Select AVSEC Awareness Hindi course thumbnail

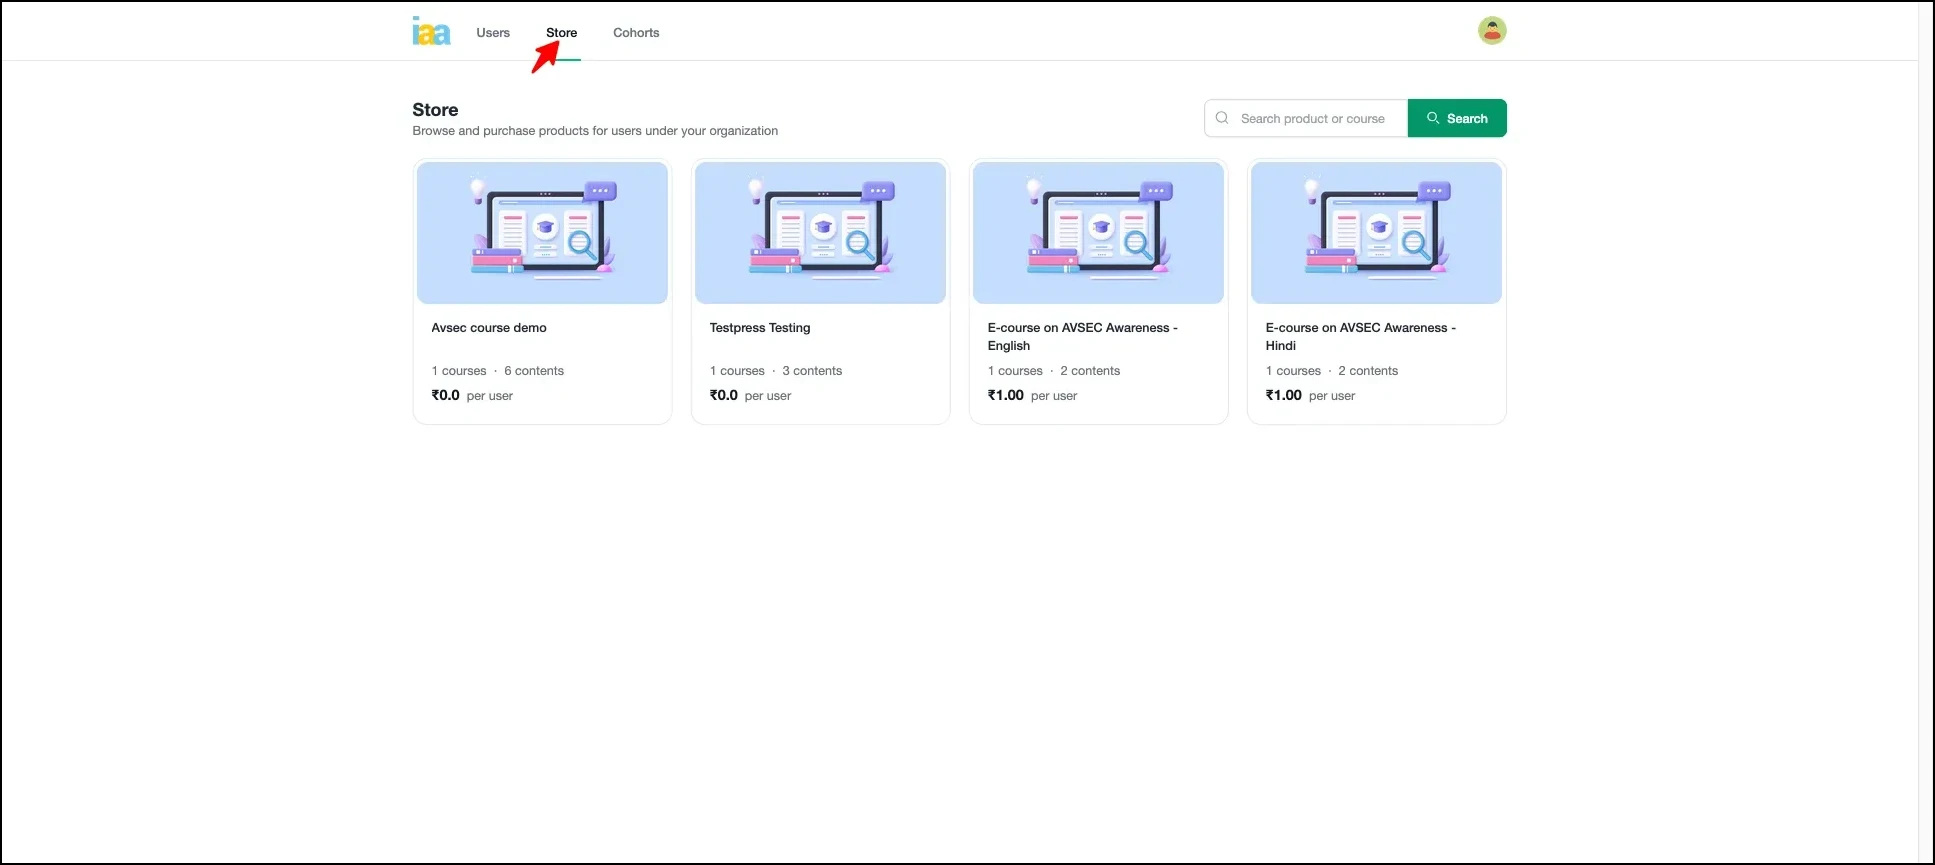coord(1376,233)
